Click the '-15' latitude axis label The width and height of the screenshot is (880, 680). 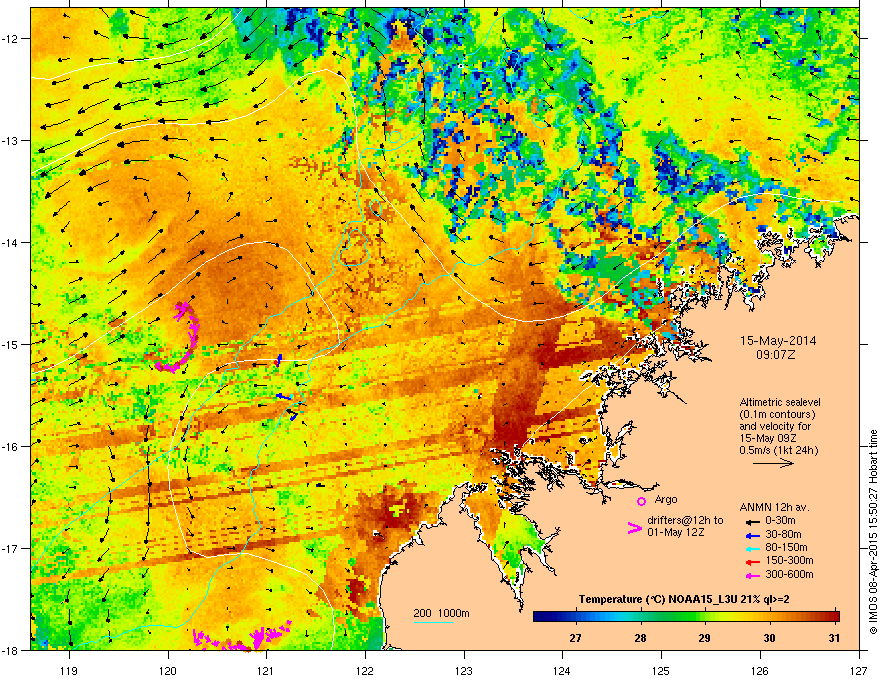click(11, 344)
